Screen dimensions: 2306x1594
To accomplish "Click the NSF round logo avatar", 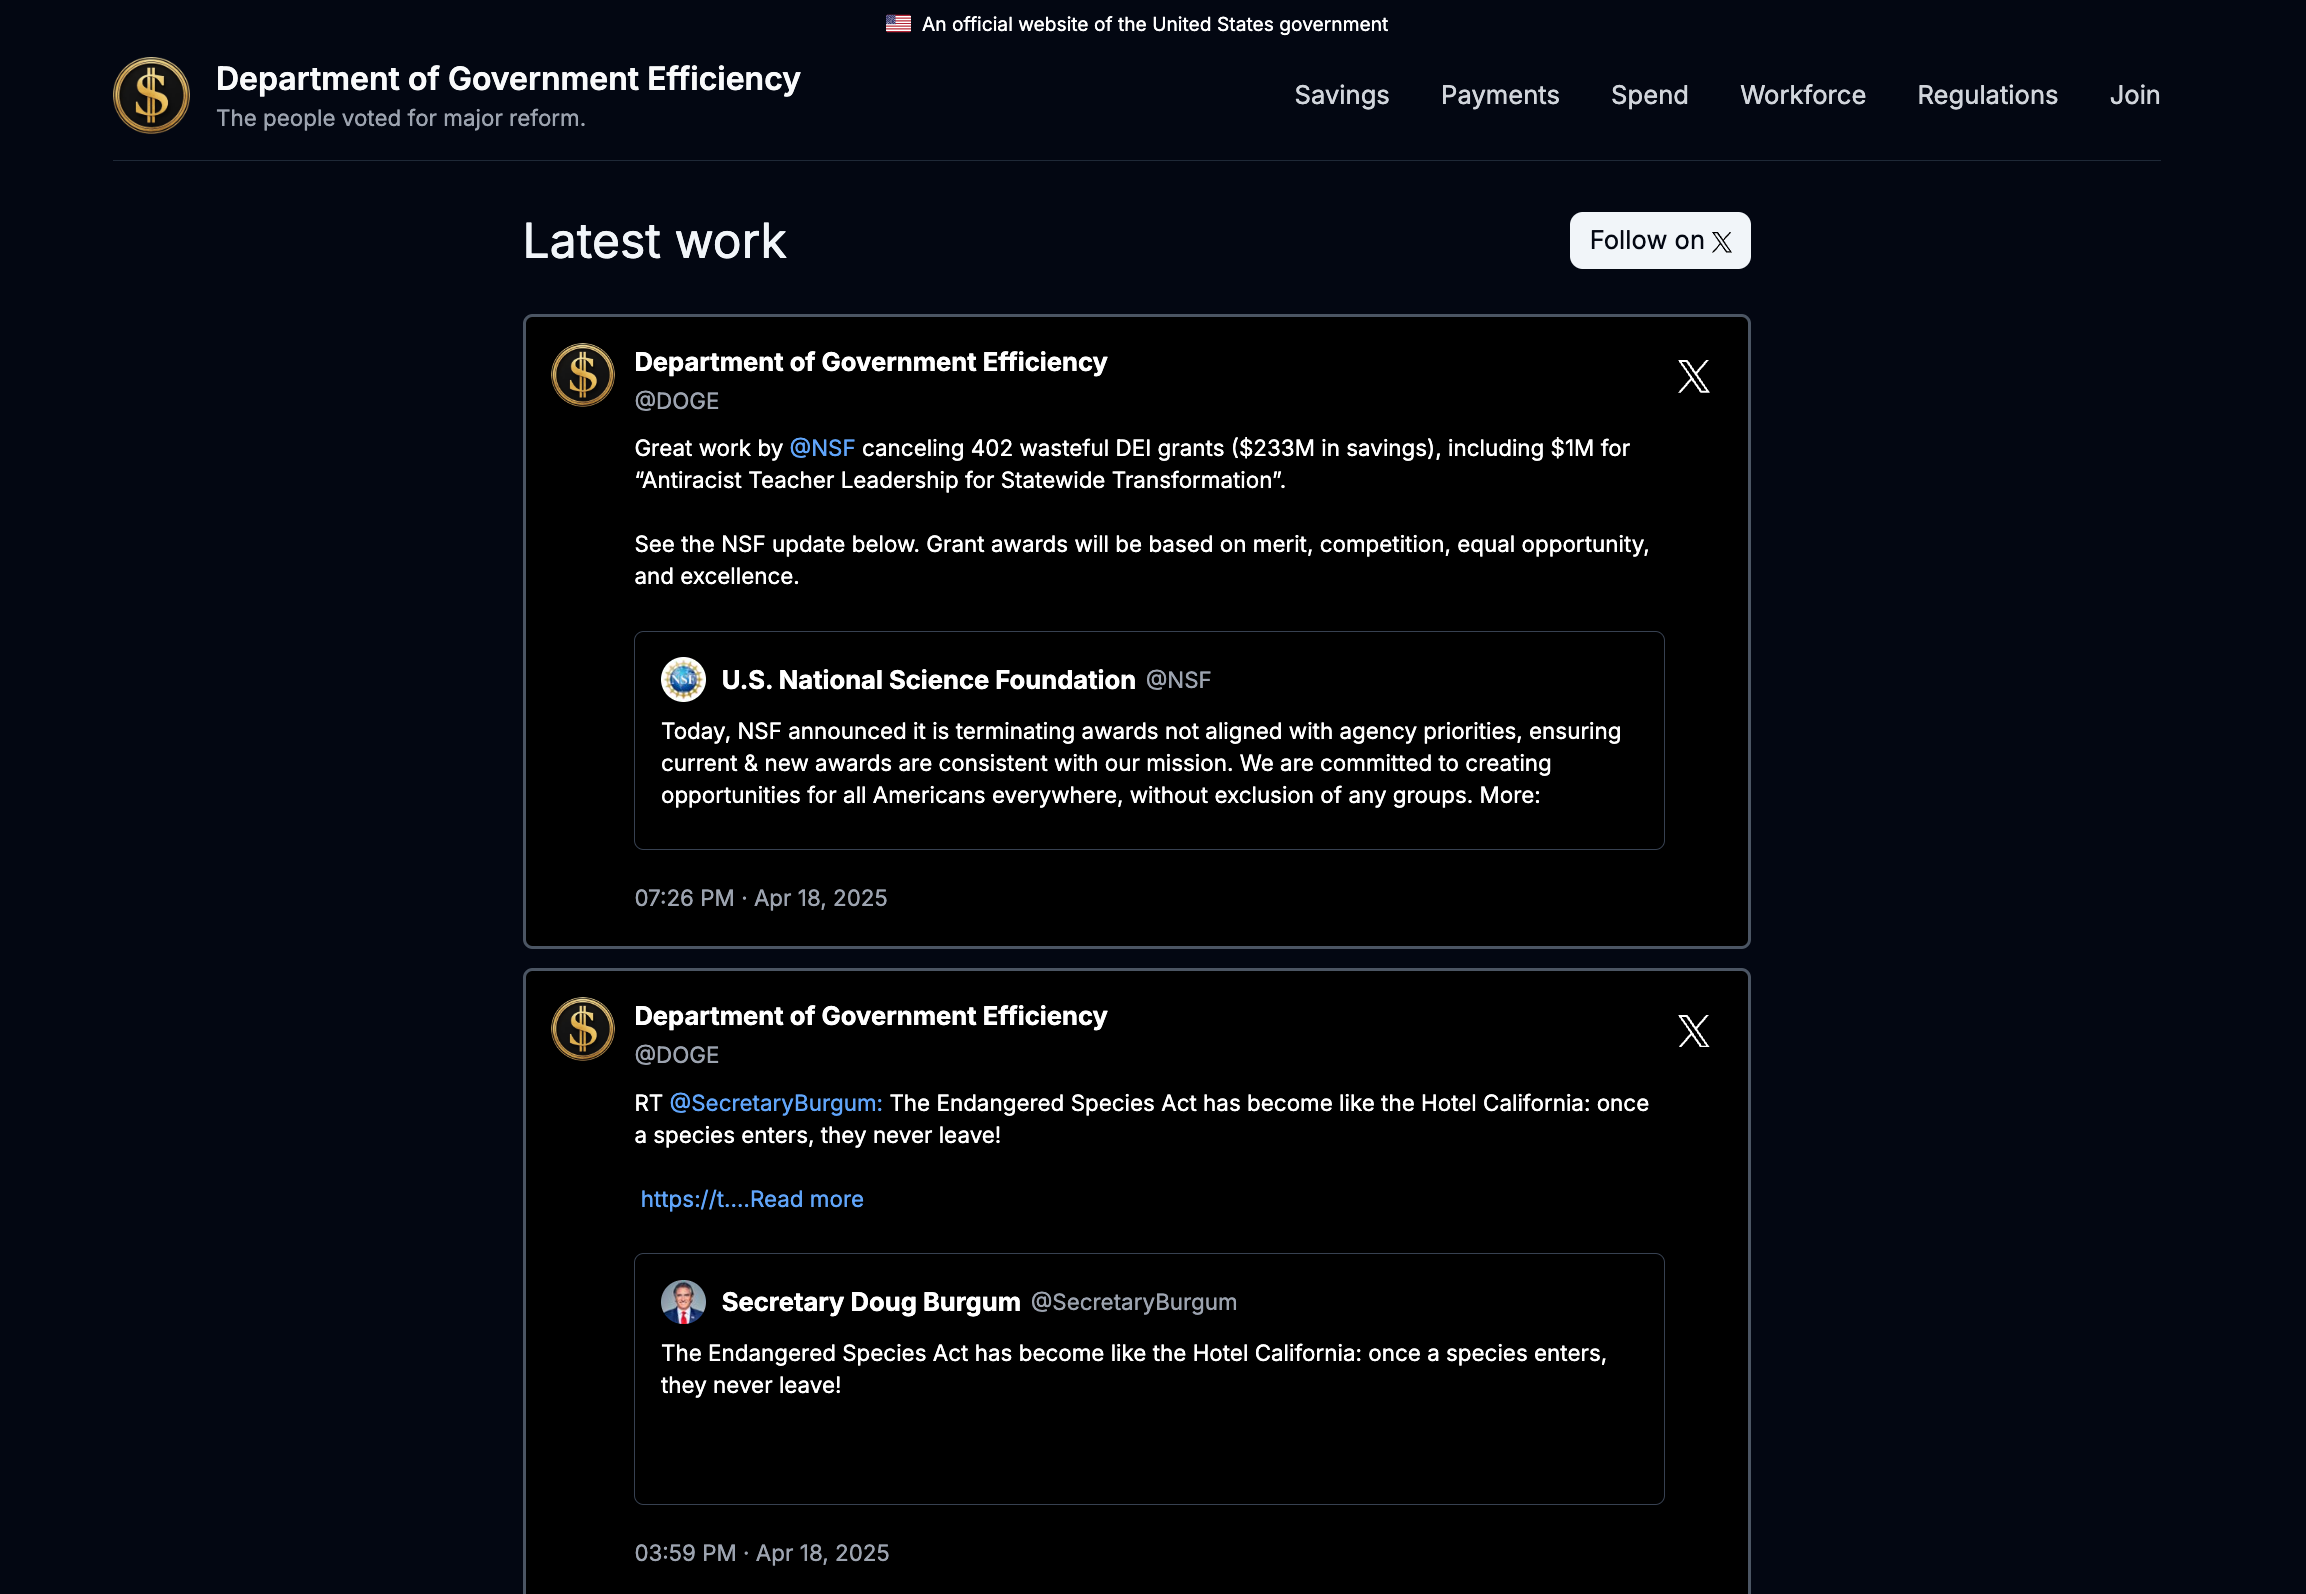I will (683, 680).
